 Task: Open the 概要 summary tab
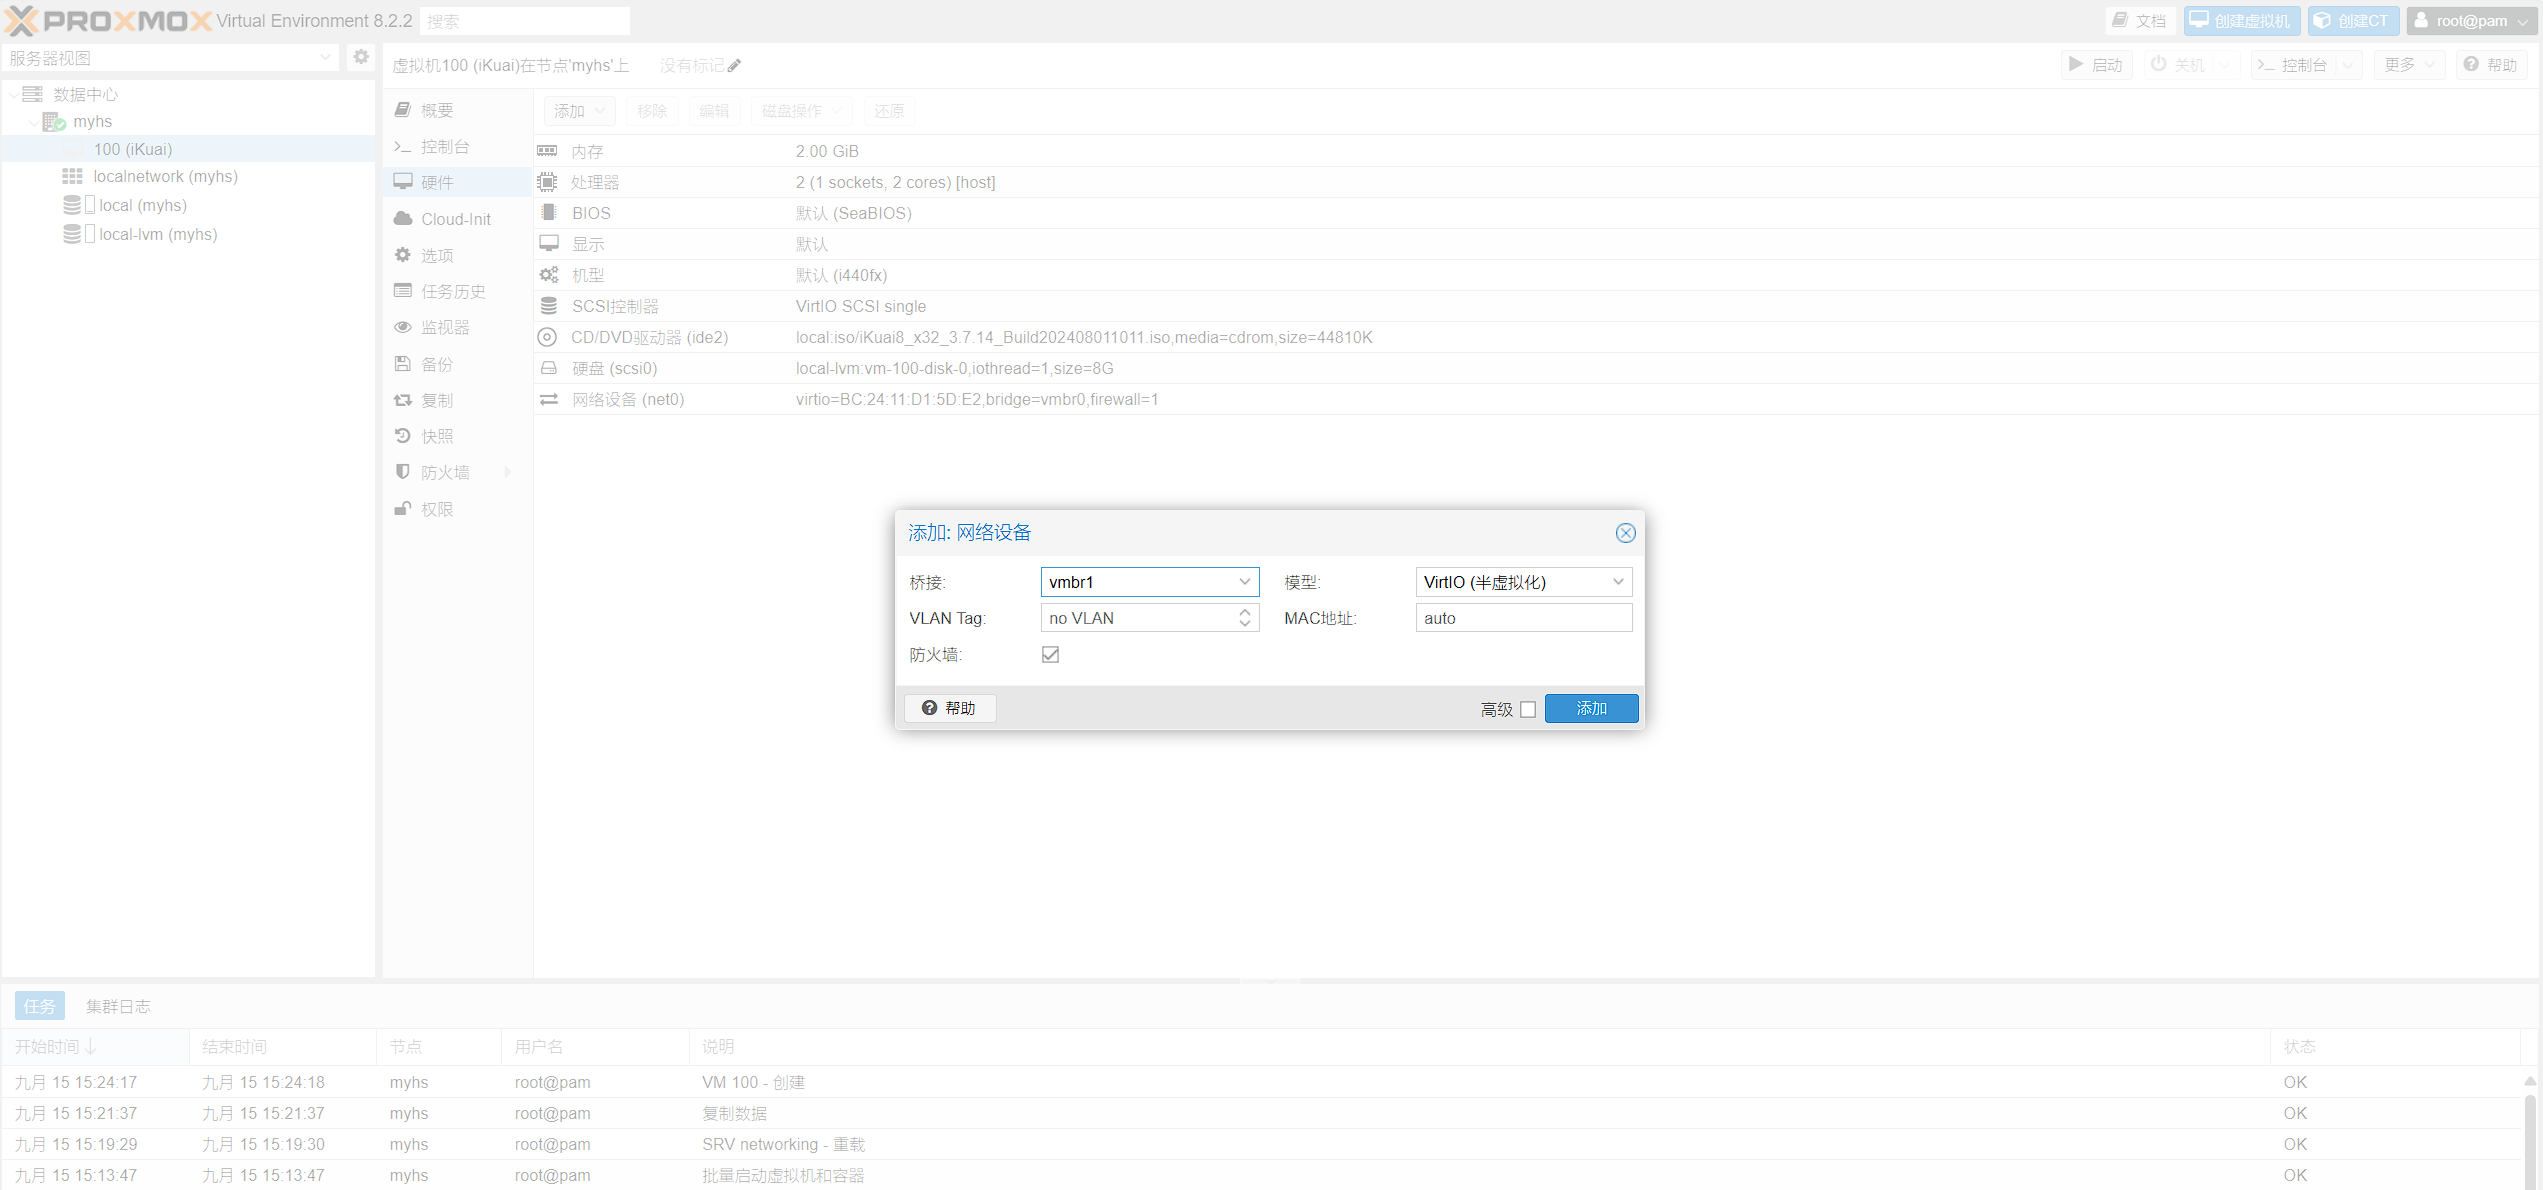[x=457, y=110]
